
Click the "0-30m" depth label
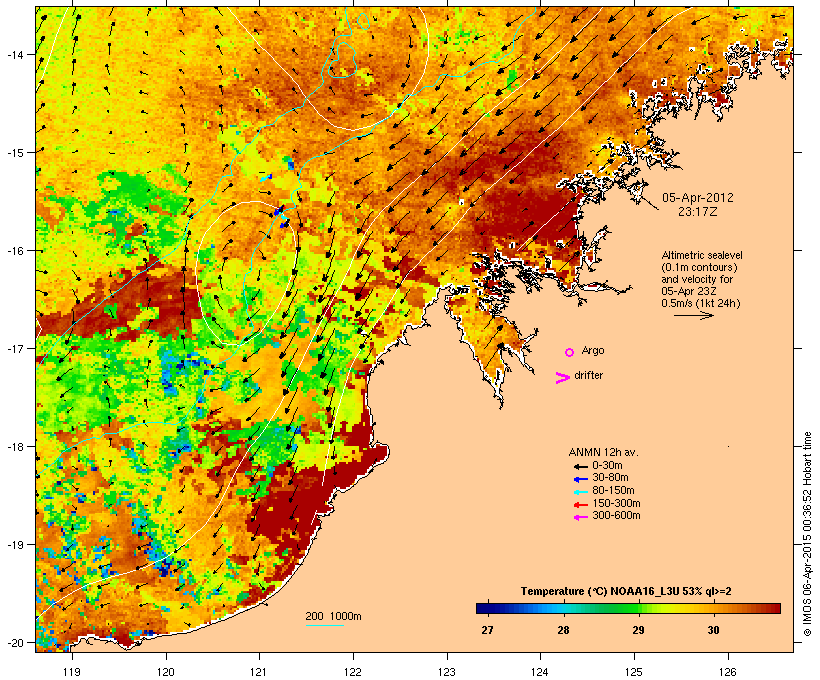(x=607, y=466)
